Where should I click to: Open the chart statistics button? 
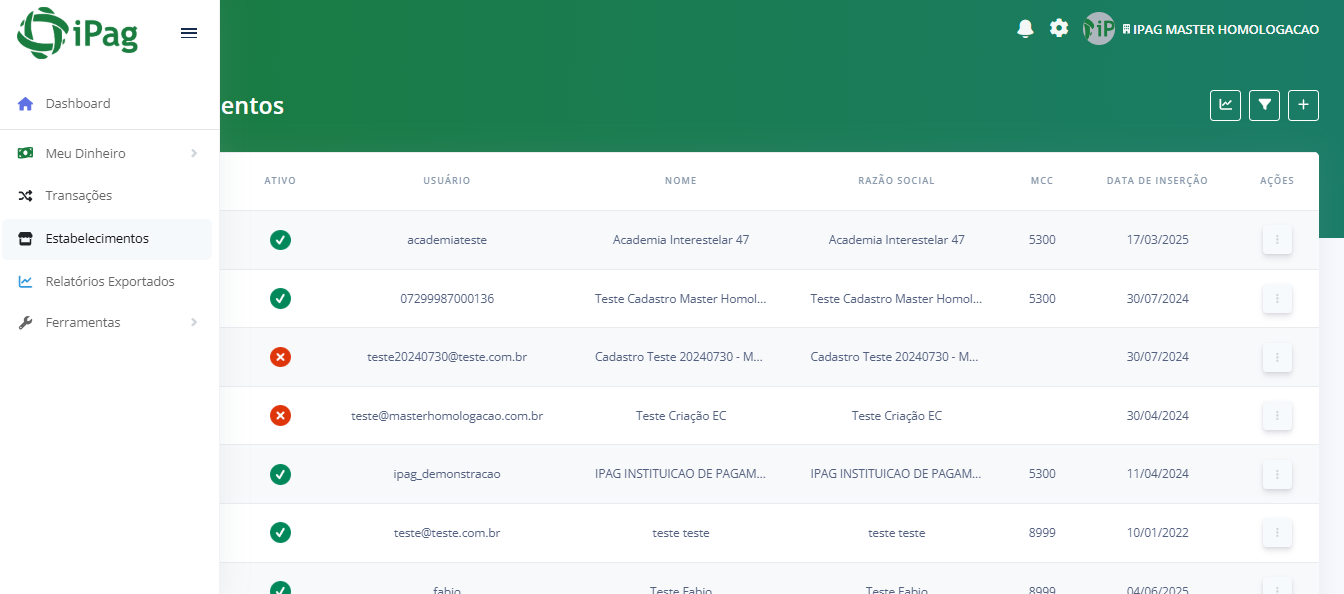pyautogui.click(x=1226, y=105)
